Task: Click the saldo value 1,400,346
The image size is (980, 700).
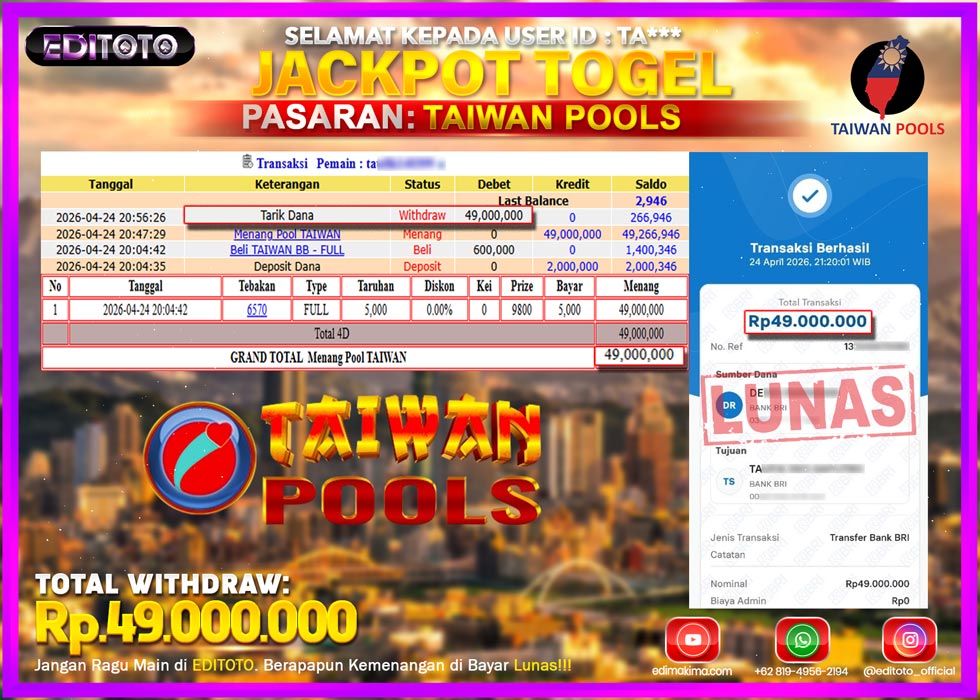Action: pyautogui.click(x=651, y=250)
